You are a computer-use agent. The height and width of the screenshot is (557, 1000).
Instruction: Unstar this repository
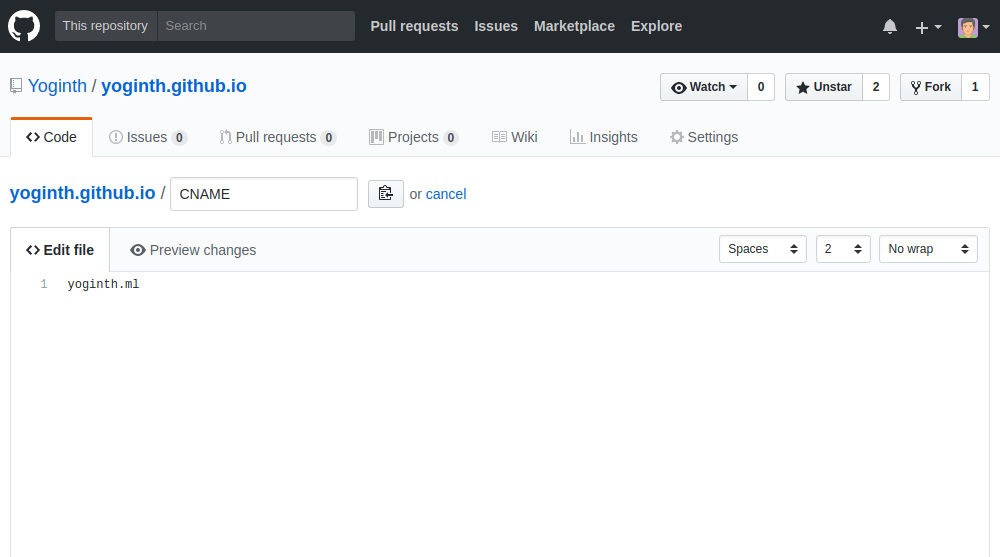[823, 87]
